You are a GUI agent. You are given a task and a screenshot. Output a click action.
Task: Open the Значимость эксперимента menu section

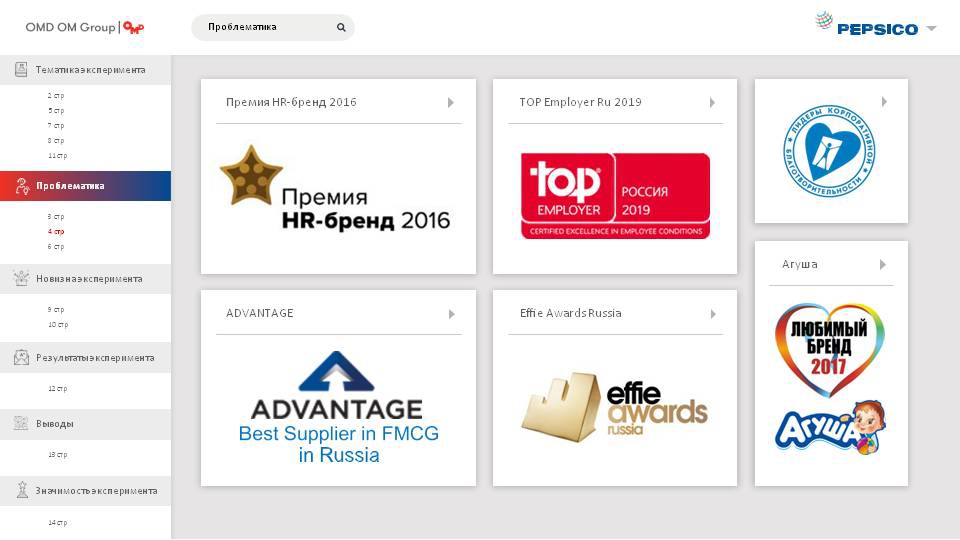[86, 490]
